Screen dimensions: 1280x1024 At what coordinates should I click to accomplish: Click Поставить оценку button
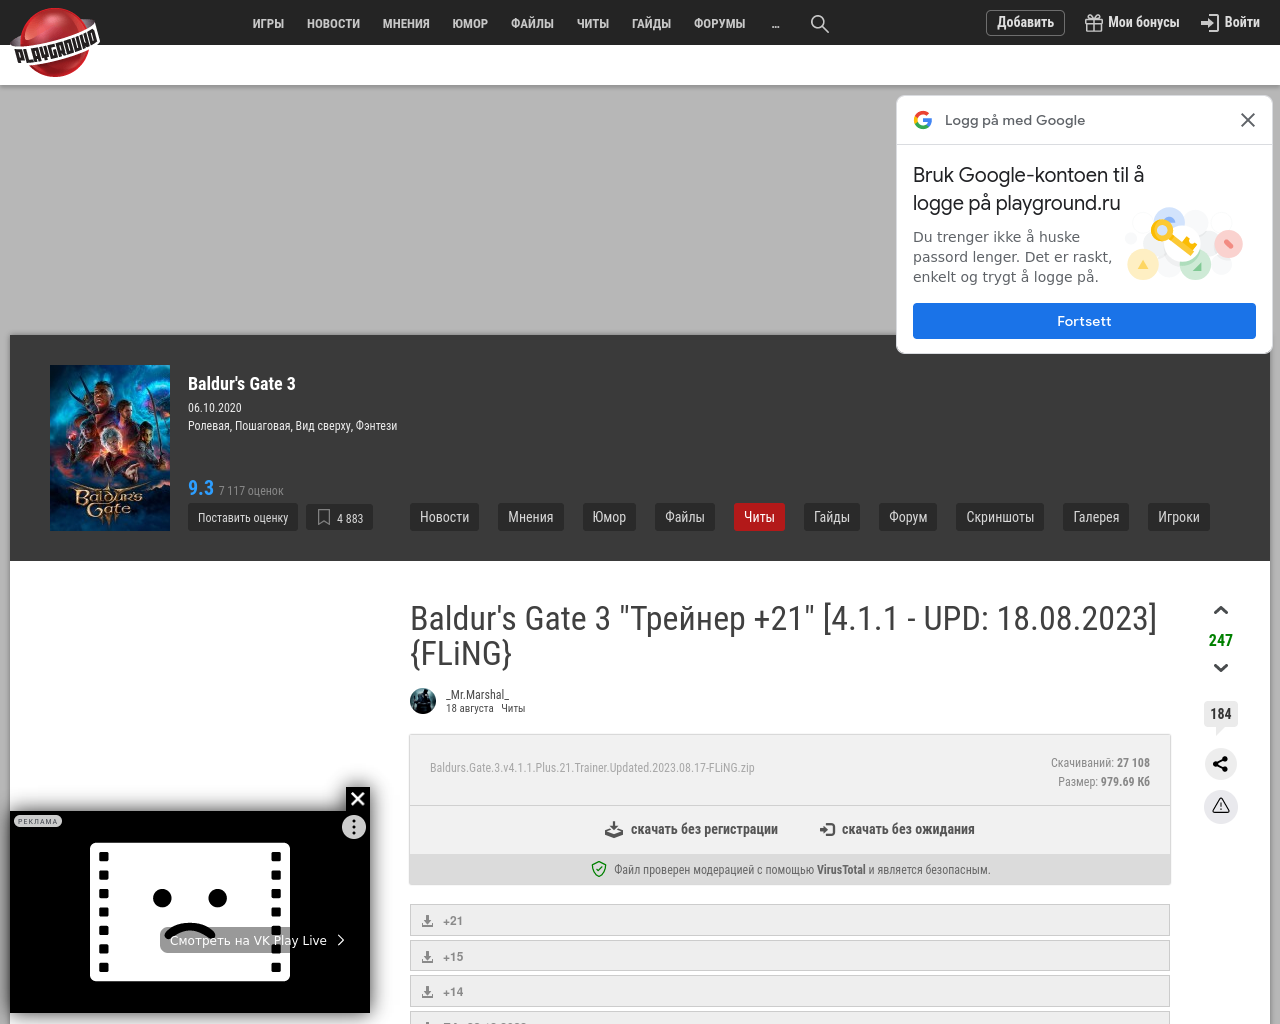pyautogui.click(x=243, y=517)
